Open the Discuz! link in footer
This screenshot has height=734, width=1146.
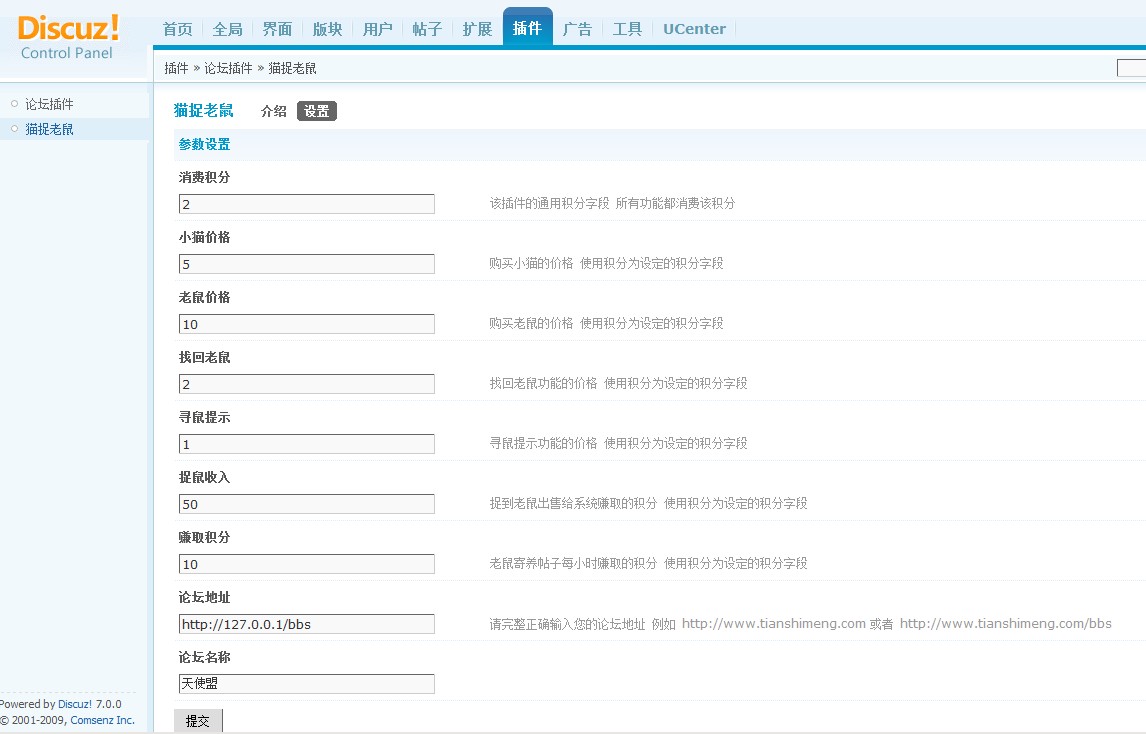(x=75, y=704)
